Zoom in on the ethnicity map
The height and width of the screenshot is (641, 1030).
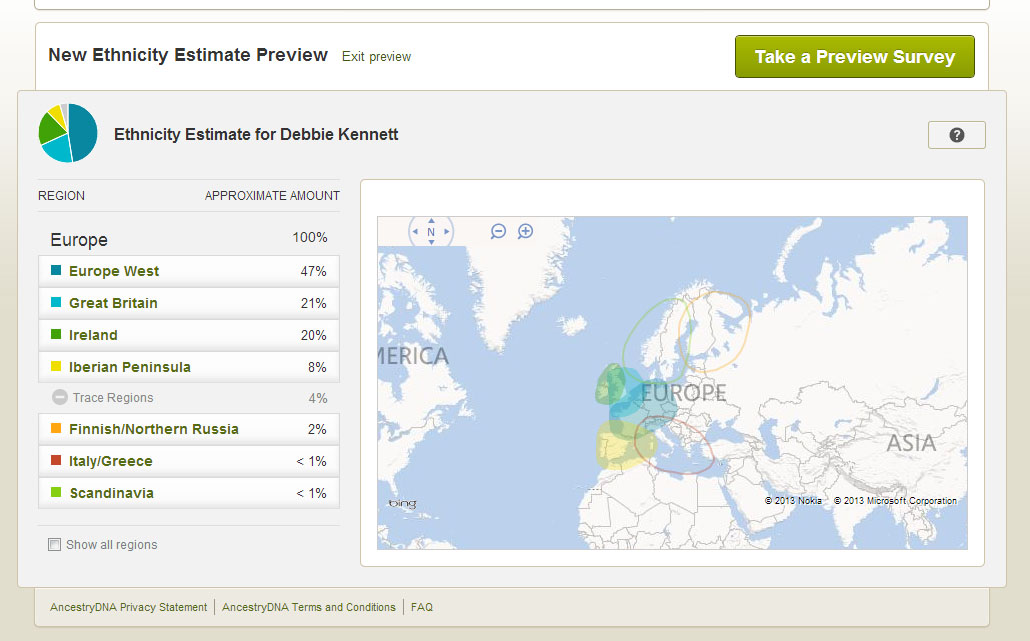coord(524,231)
